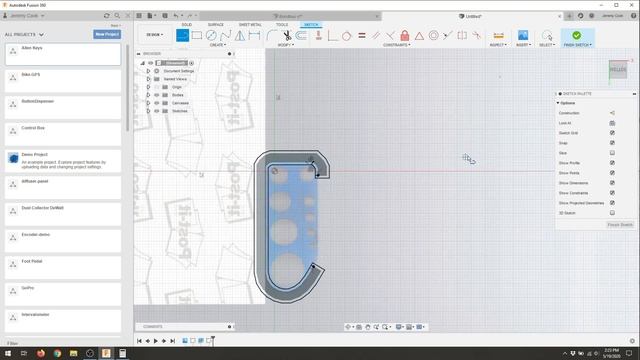640x360 pixels.
Task: Select the Fillet tool
Action: tap(271, 36)
